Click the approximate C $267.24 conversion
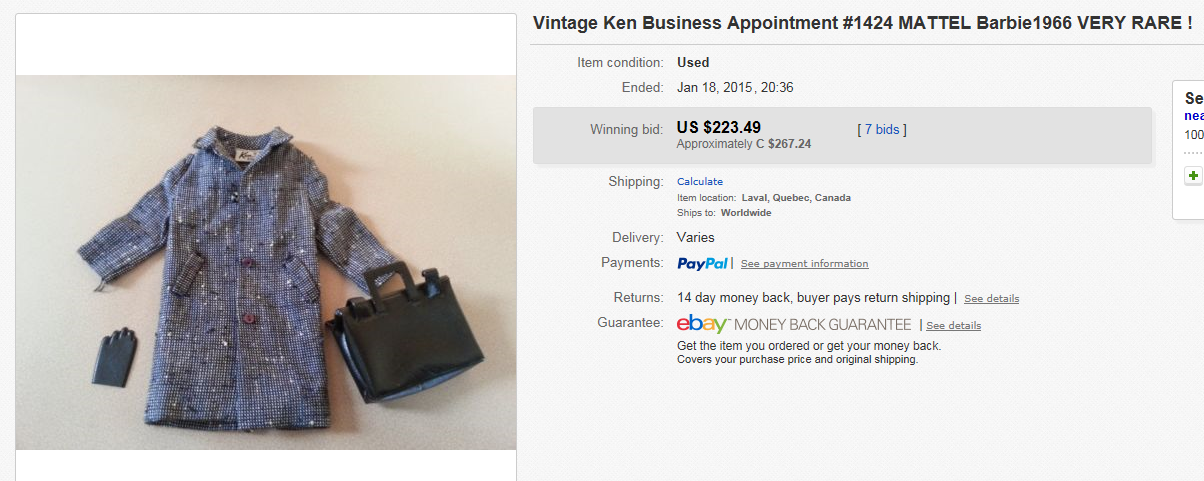This screenshot has height=481, width=1204. tap(744, 144)
